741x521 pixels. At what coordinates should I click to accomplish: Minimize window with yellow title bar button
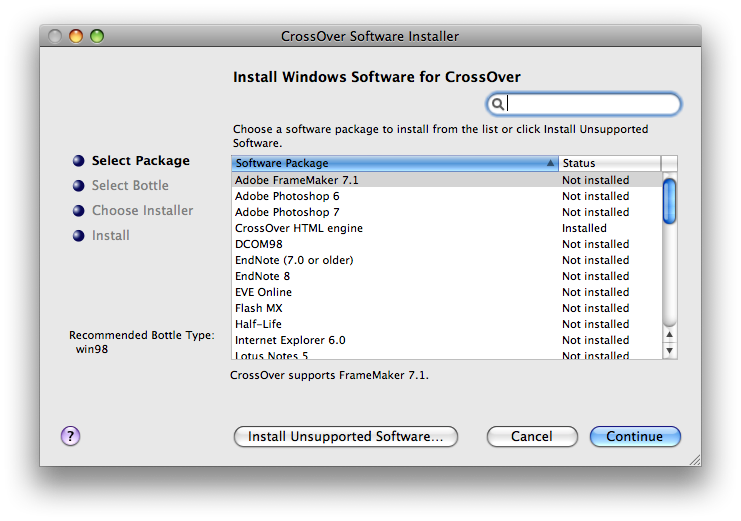[76, 36]
